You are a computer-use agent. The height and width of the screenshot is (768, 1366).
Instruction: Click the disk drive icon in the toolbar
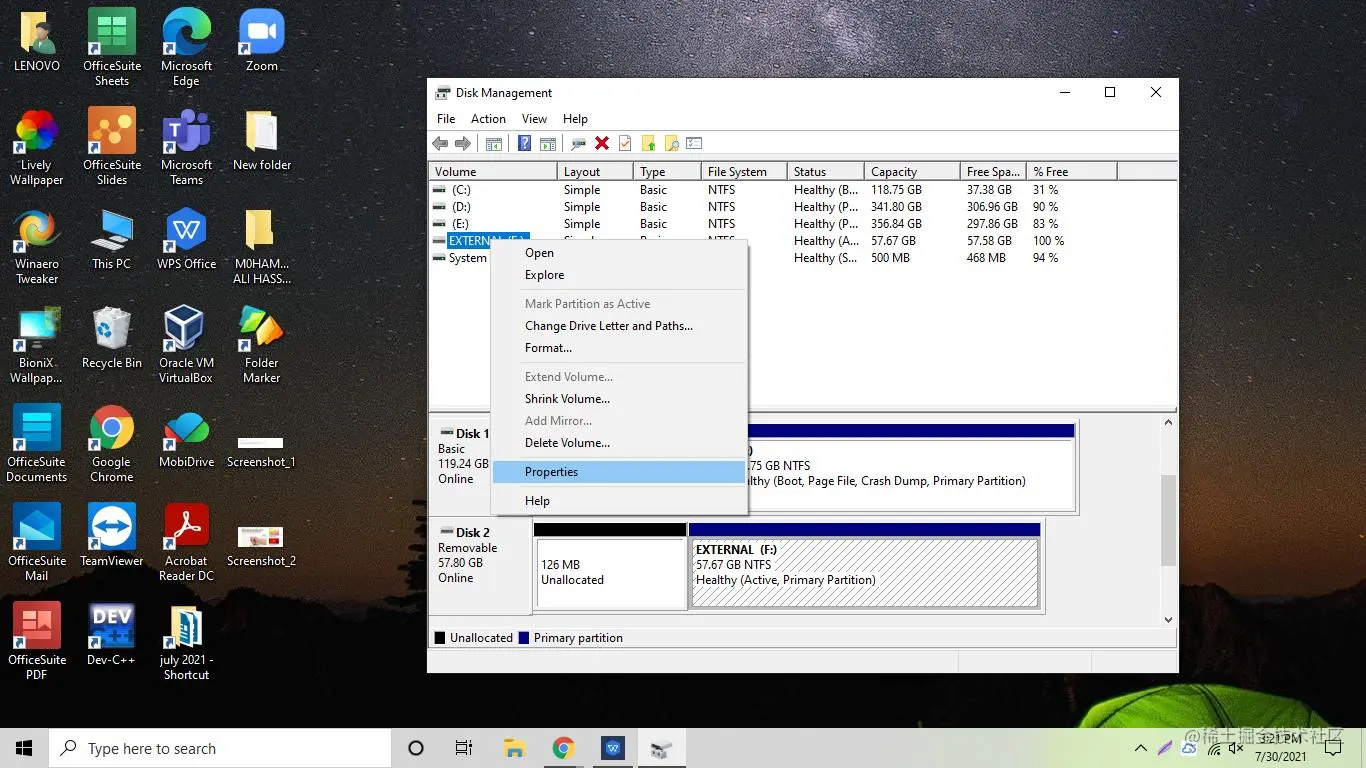coord(579,143)
